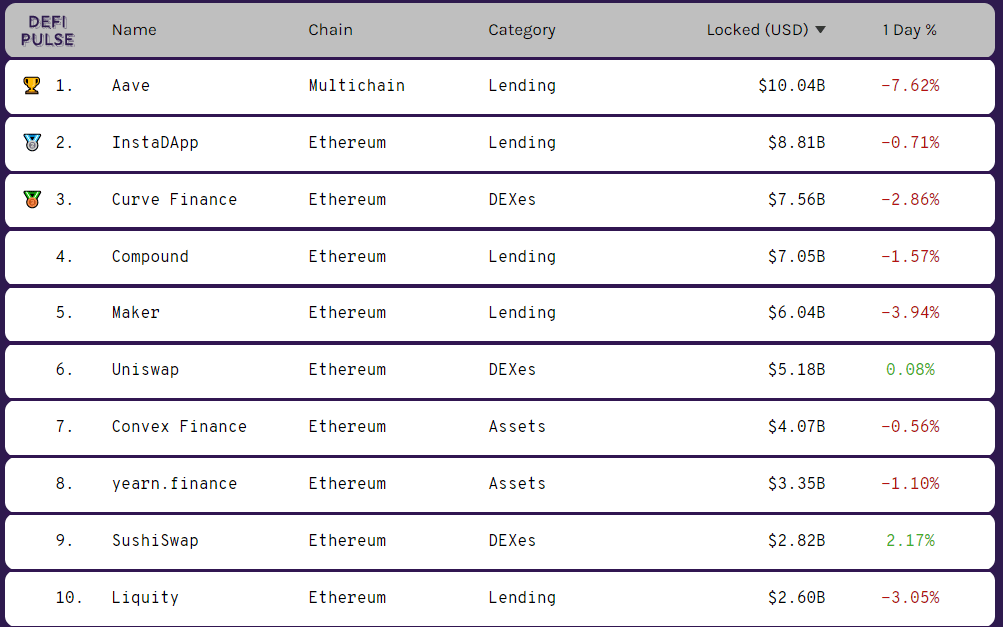The height and width of the screenshot is (627, 1003).
Task: Click the 1 Day % column header
Action: [909, 30]
